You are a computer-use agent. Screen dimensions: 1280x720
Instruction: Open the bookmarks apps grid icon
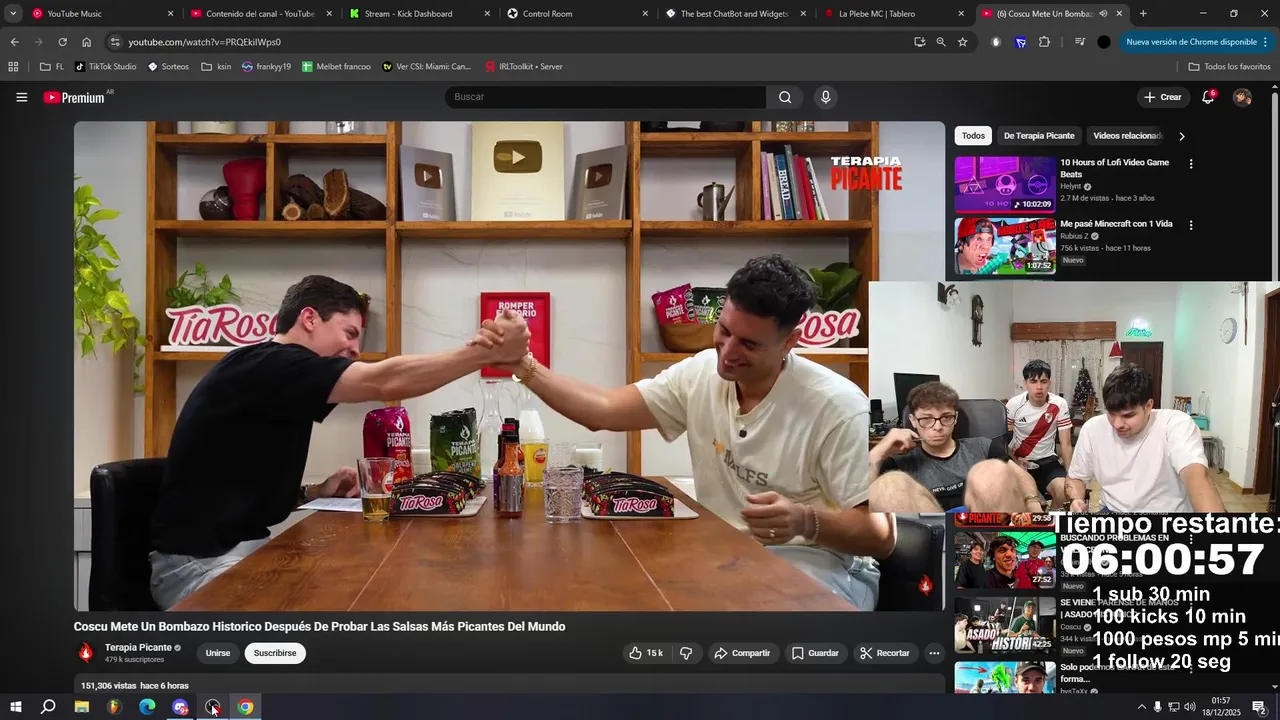coord(13,67)
